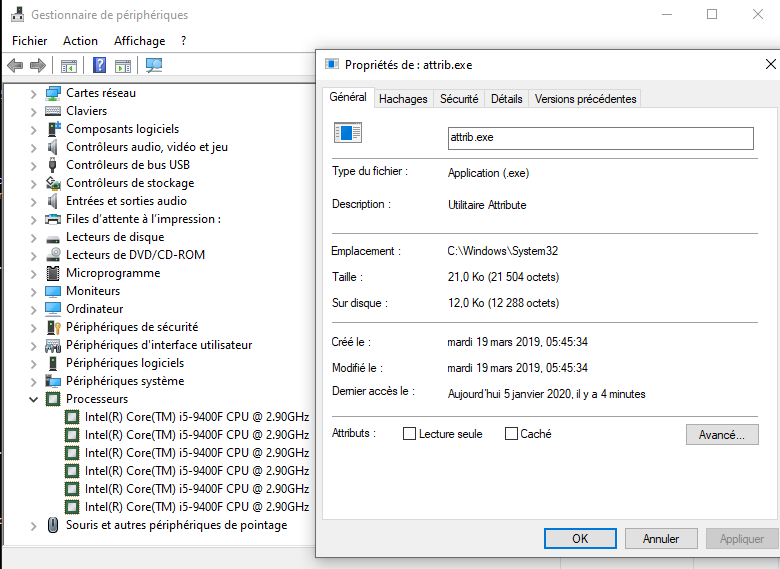This screenshot has width=780, height=569.
Task: Expand the Lecteurs de disque node
Action: (33, 237)
